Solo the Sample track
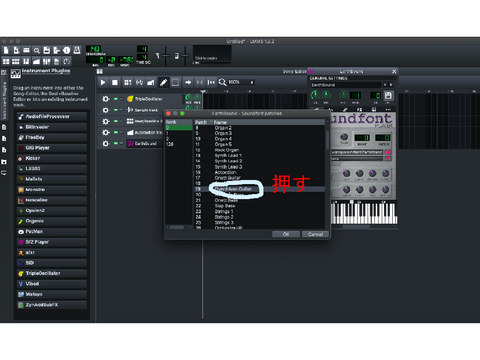This screenshot has width=480, height=360. pos(121,110)
